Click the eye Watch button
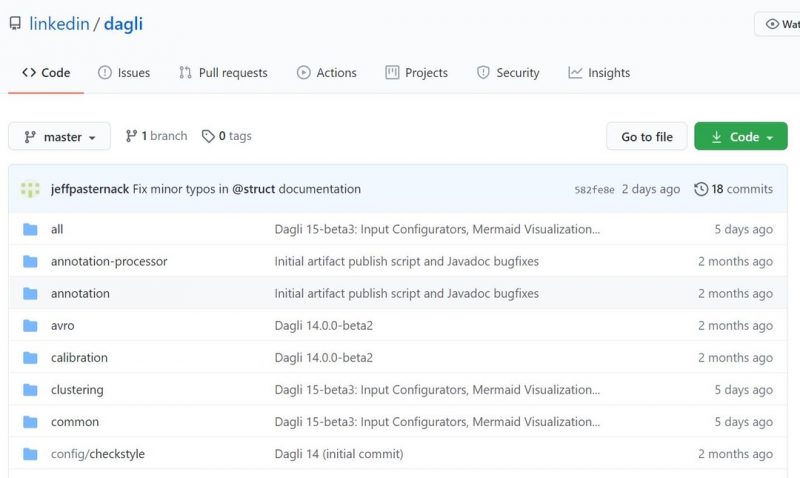 777,24
